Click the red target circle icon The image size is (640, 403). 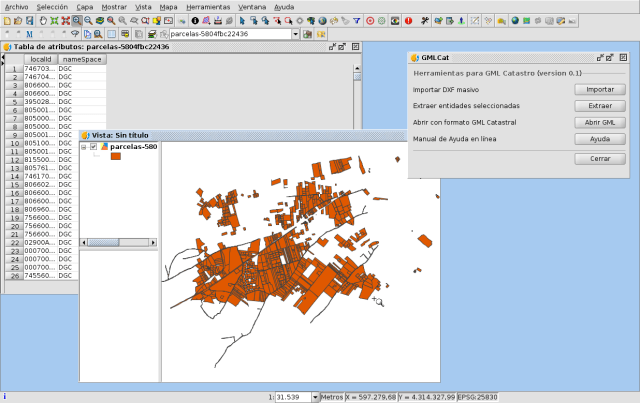tap(371, 20)
